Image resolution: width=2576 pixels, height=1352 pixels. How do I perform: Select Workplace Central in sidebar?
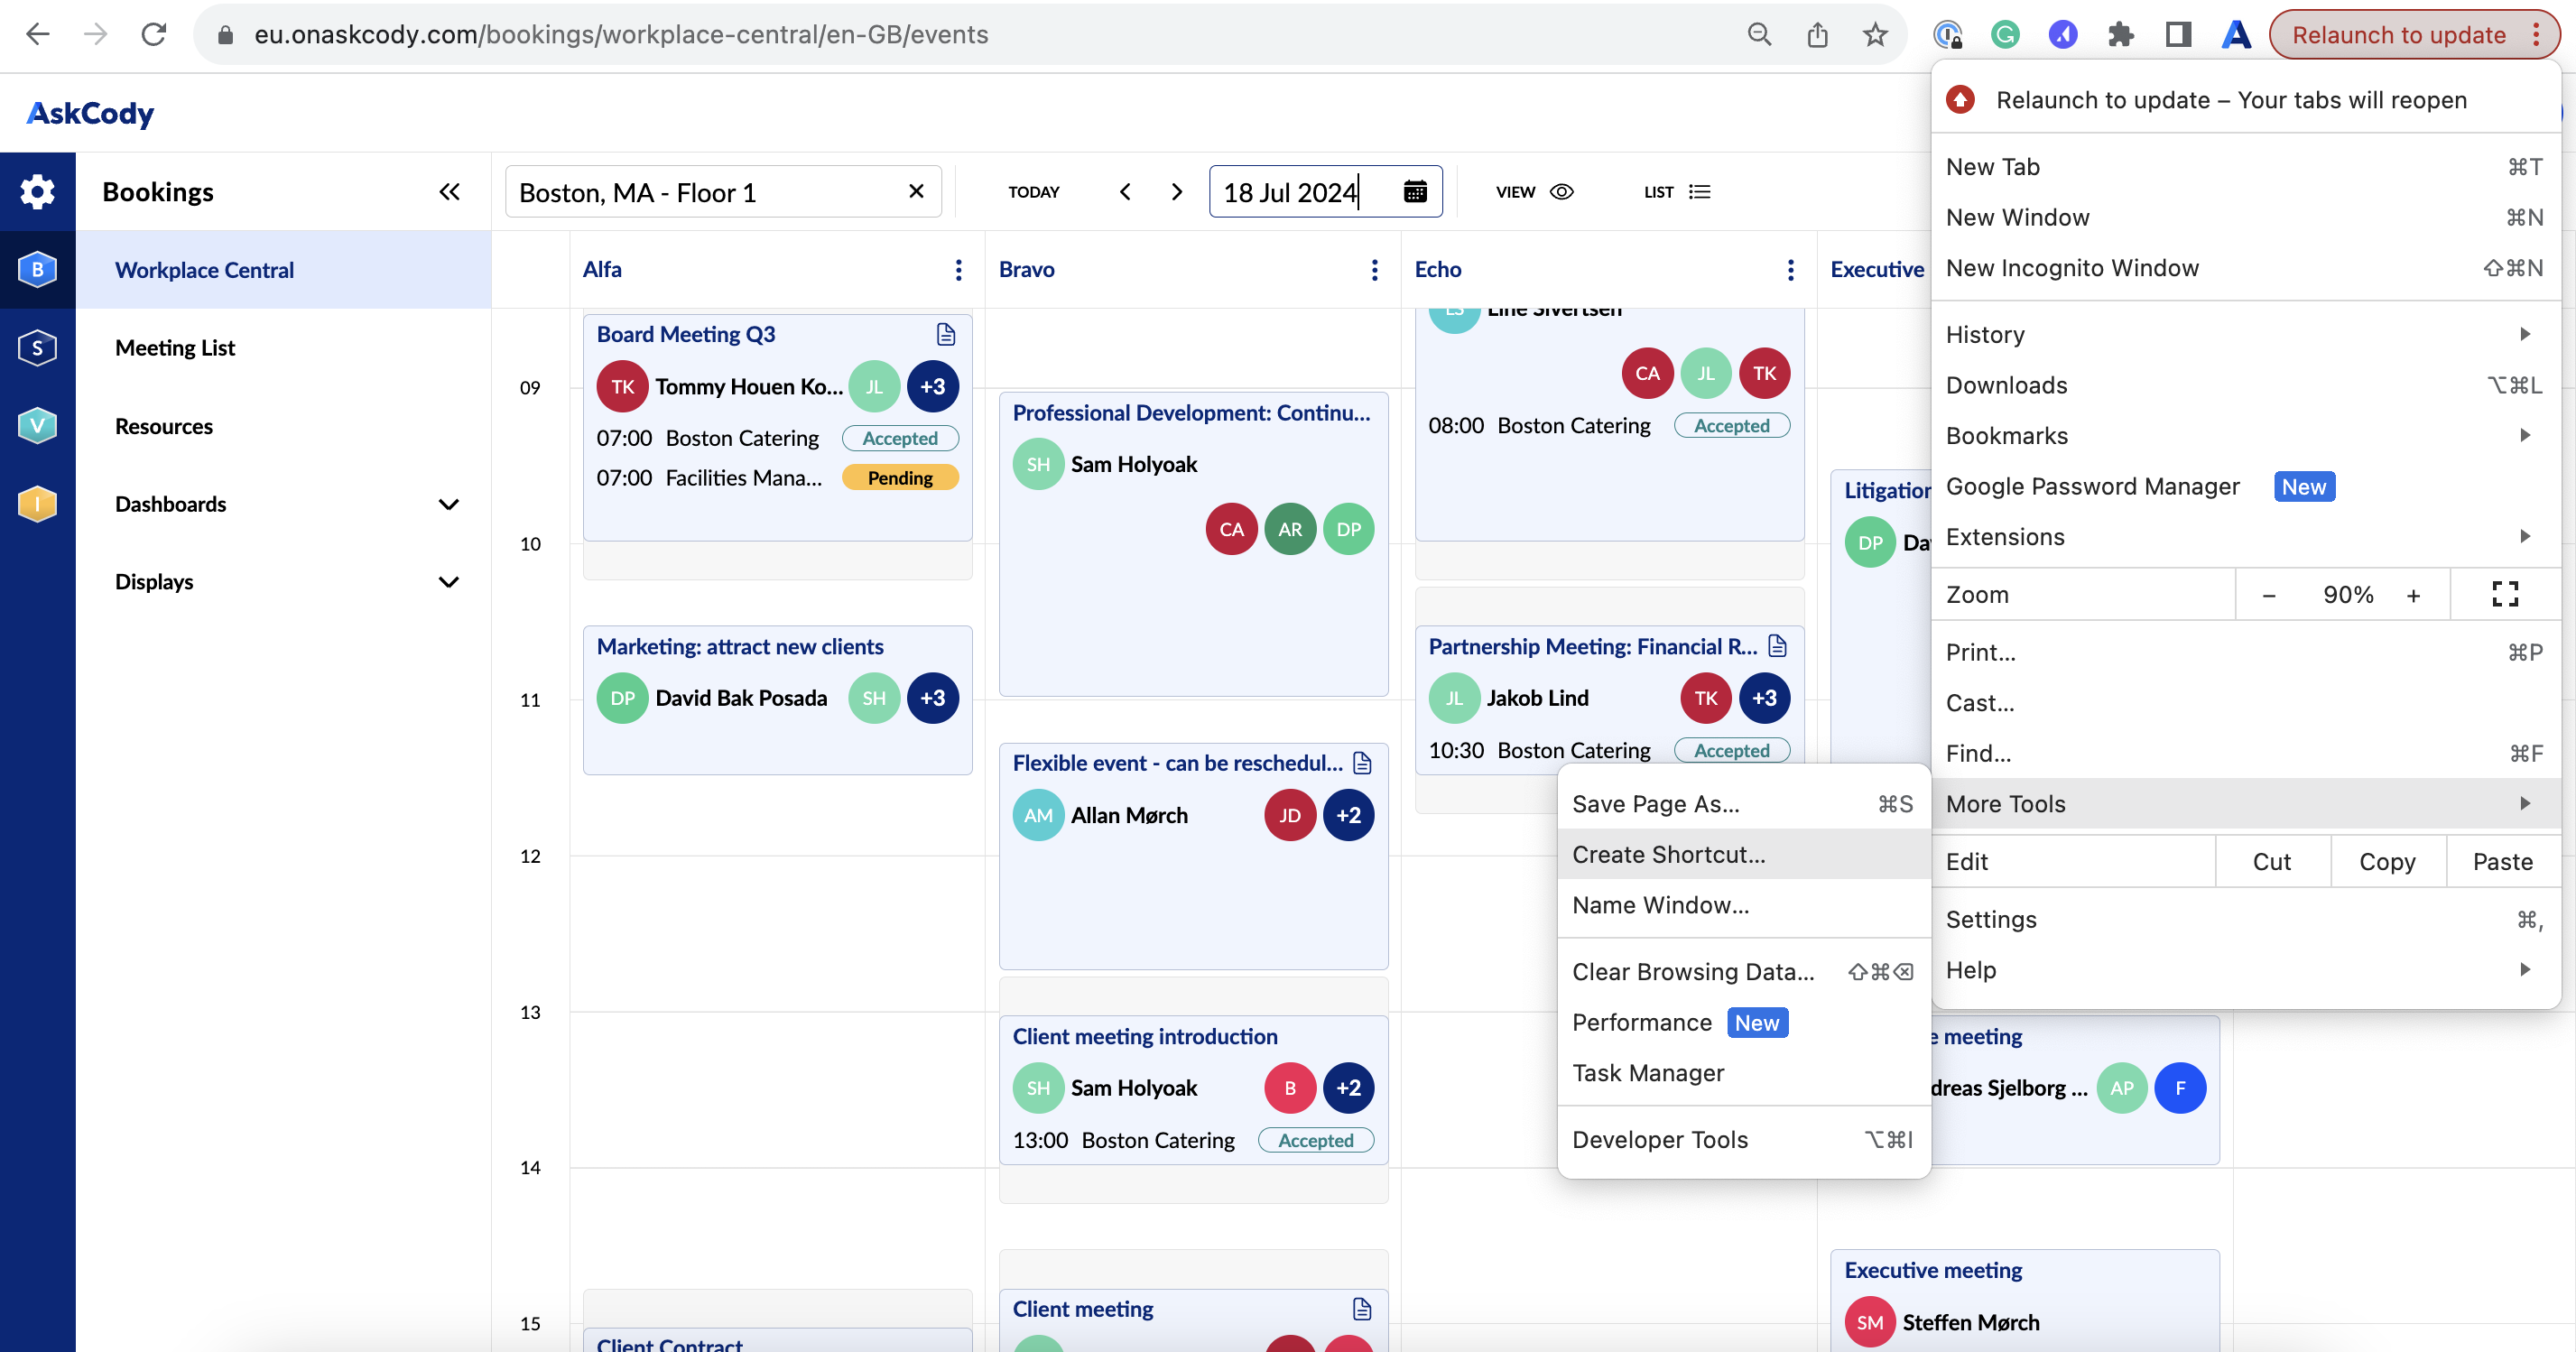coord(283,269)
